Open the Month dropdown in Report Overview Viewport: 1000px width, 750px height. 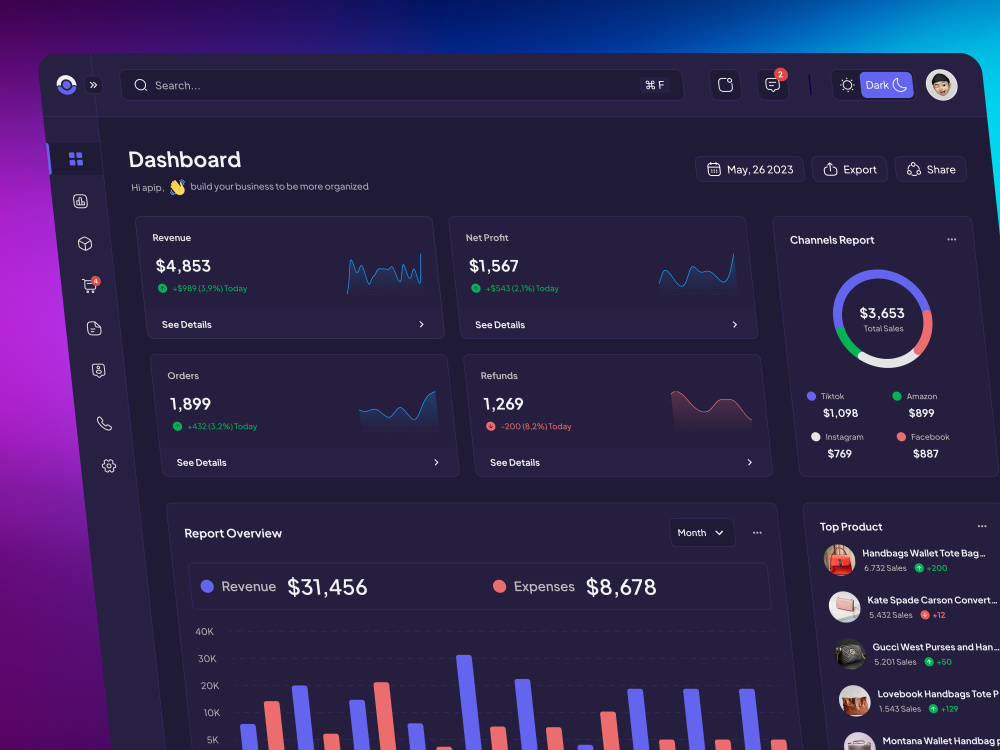point(702,533)
